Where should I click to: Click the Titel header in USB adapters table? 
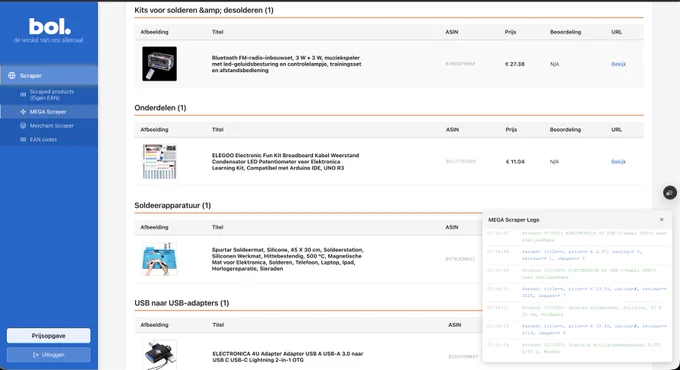pyautogui.click(x=218, y=324)
